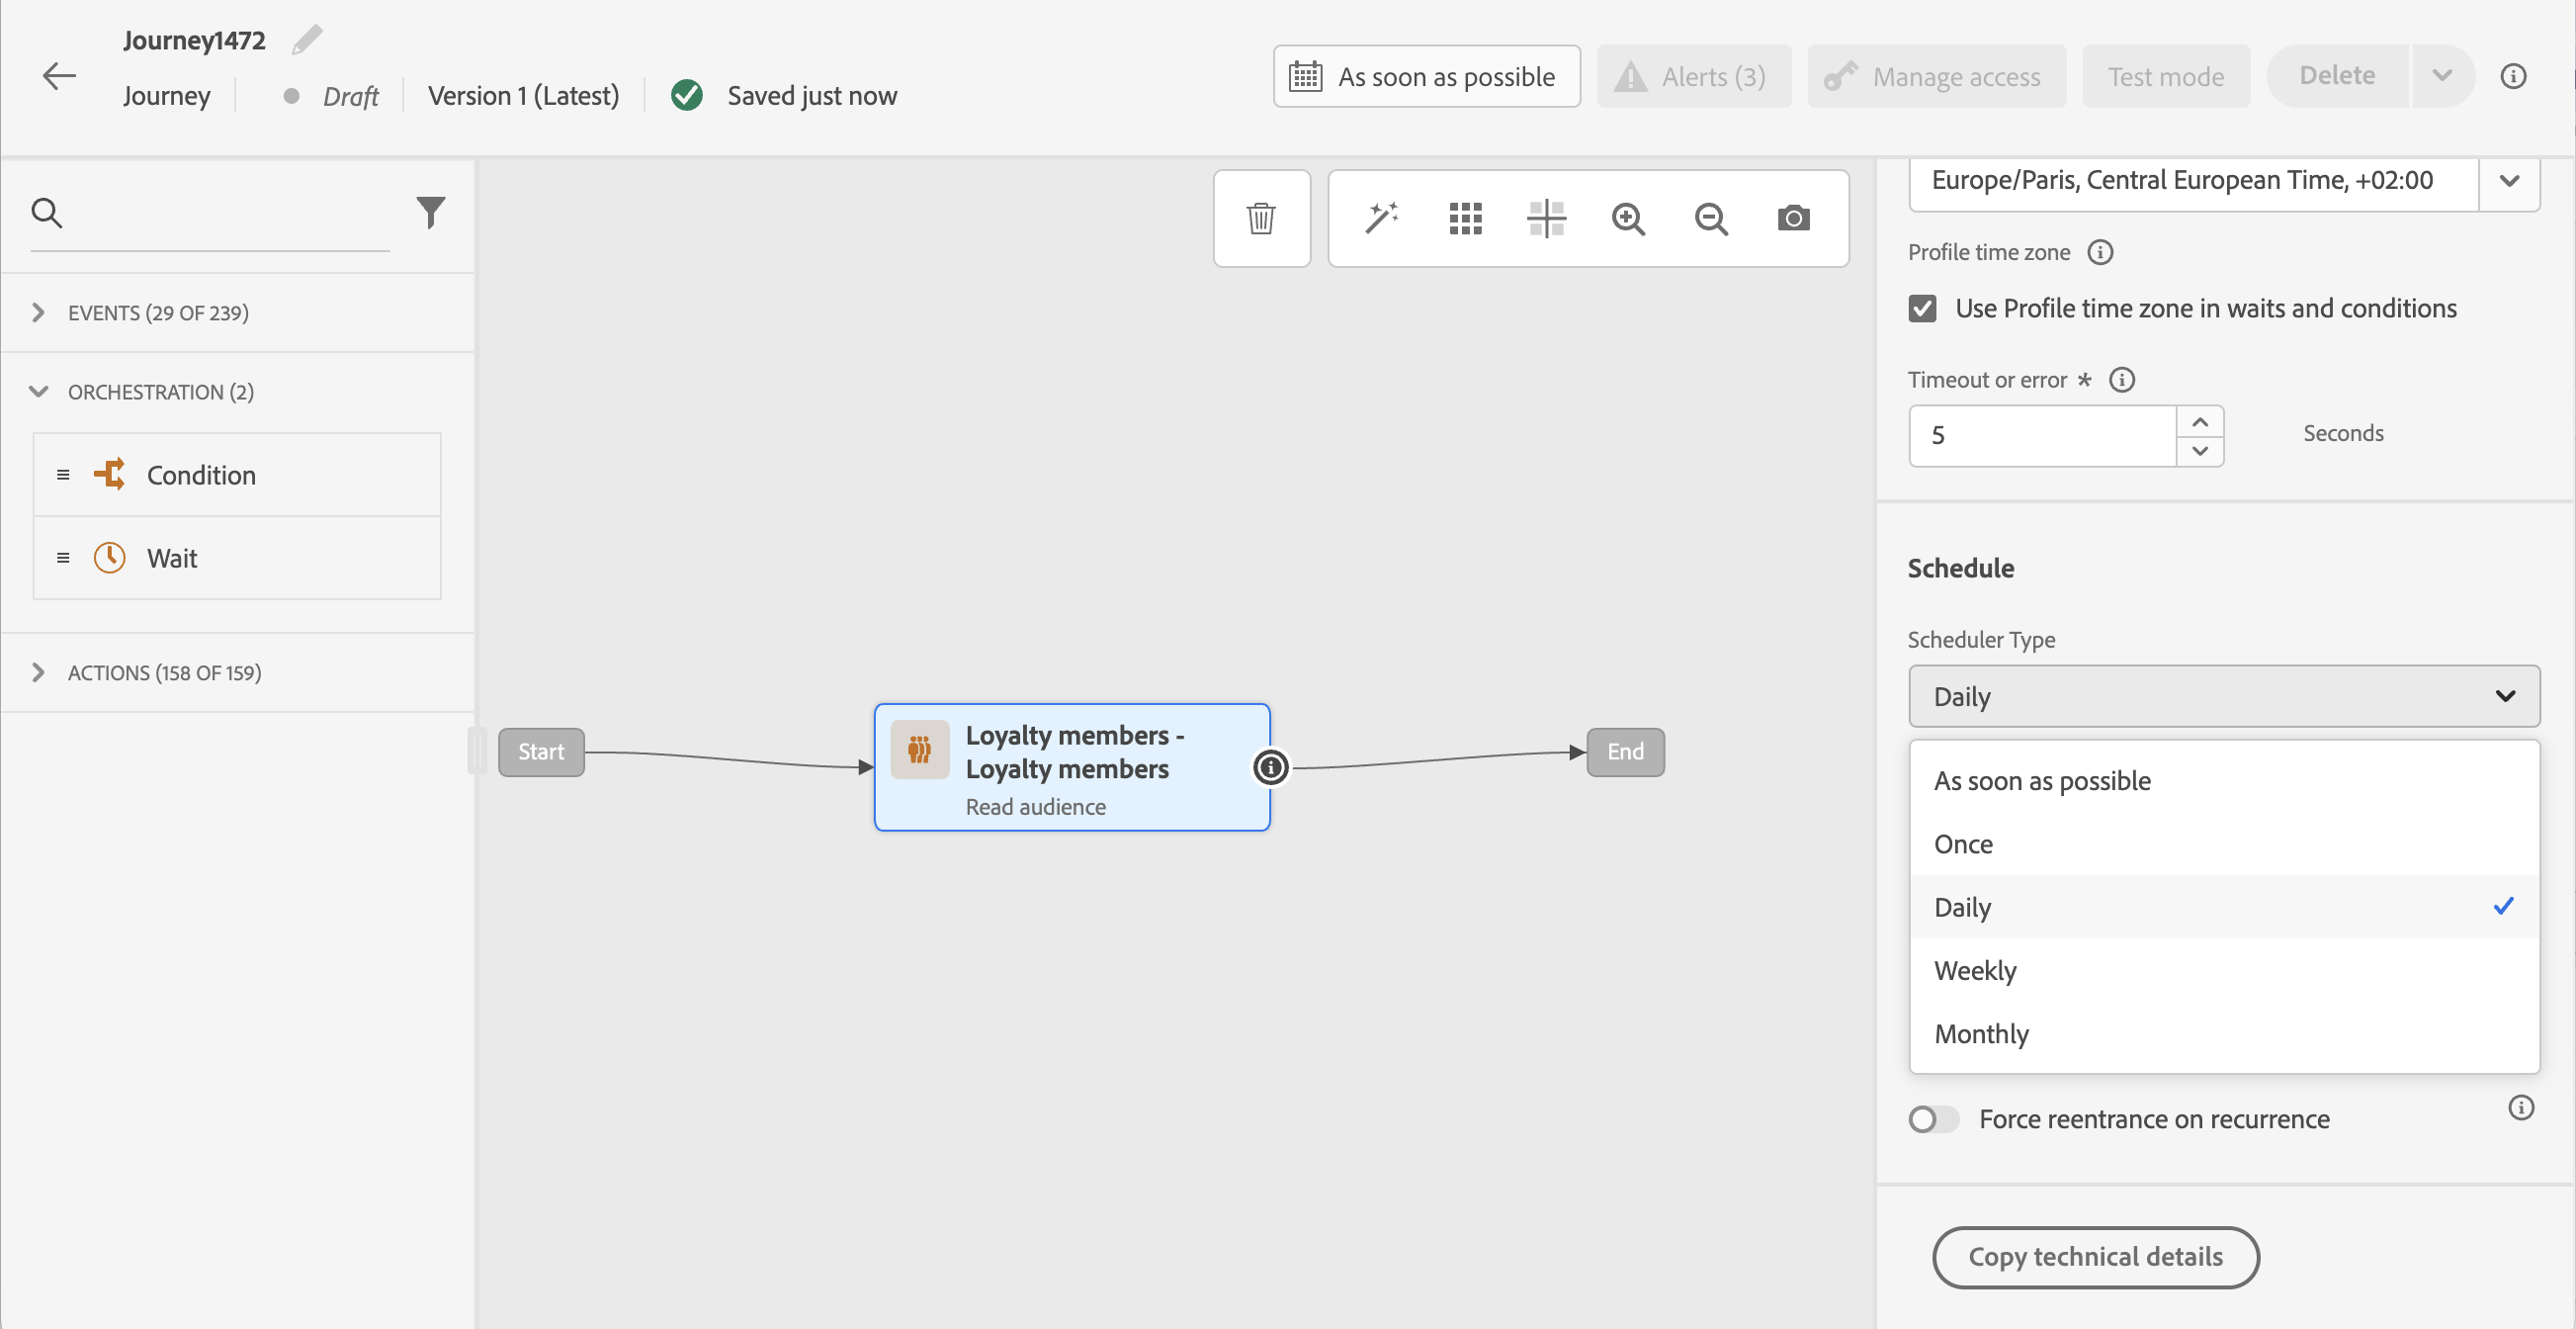Uncheck Use Profile time zone checkbox
This screenshot has width=2576, height=1329.
(1922, 308)
